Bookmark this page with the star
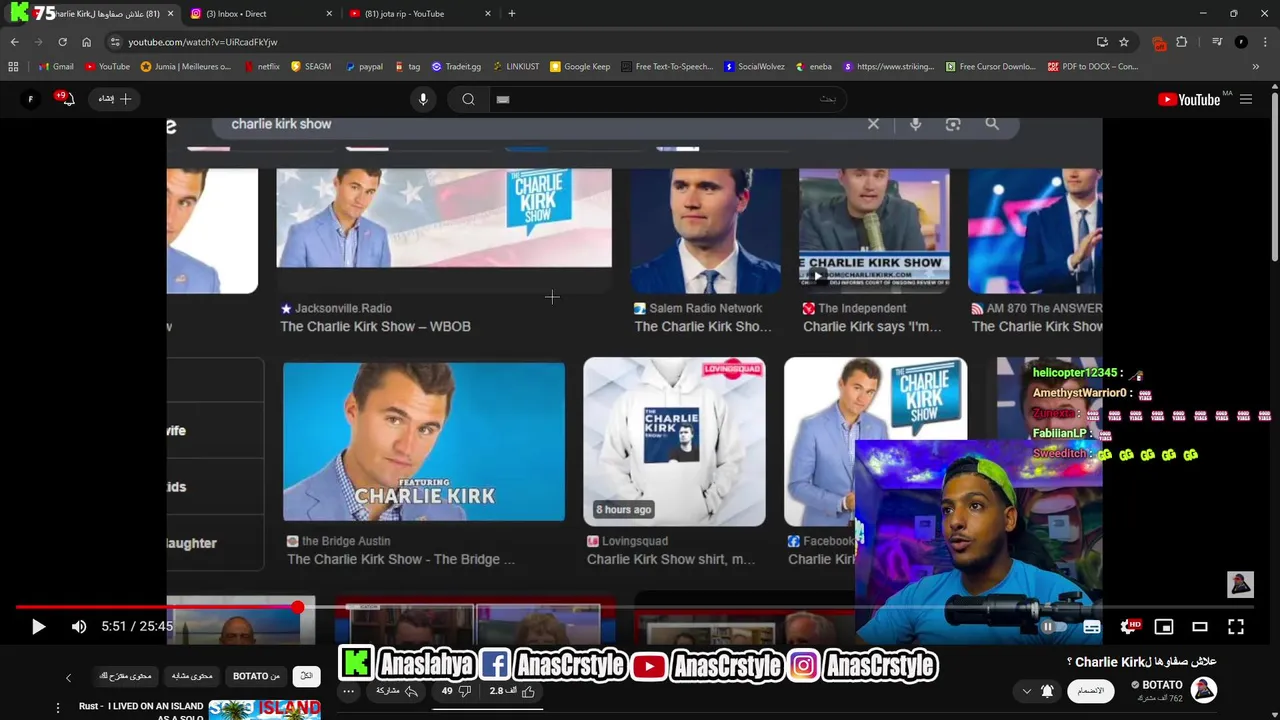 coord(1124,42)
